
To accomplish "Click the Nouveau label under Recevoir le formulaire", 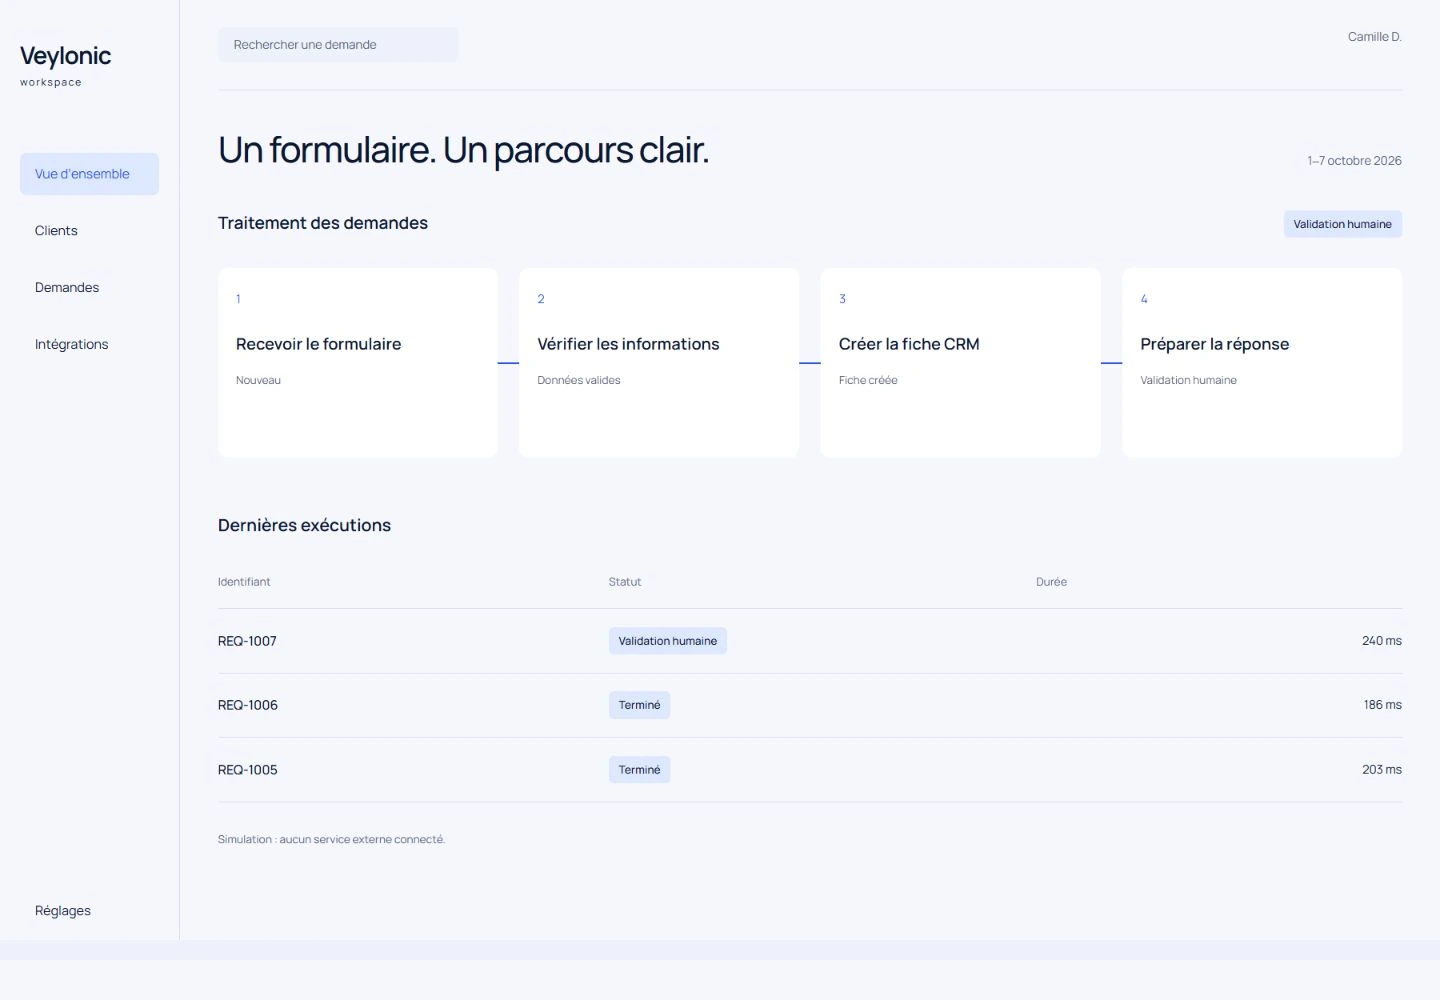I will tap(258, 380).
